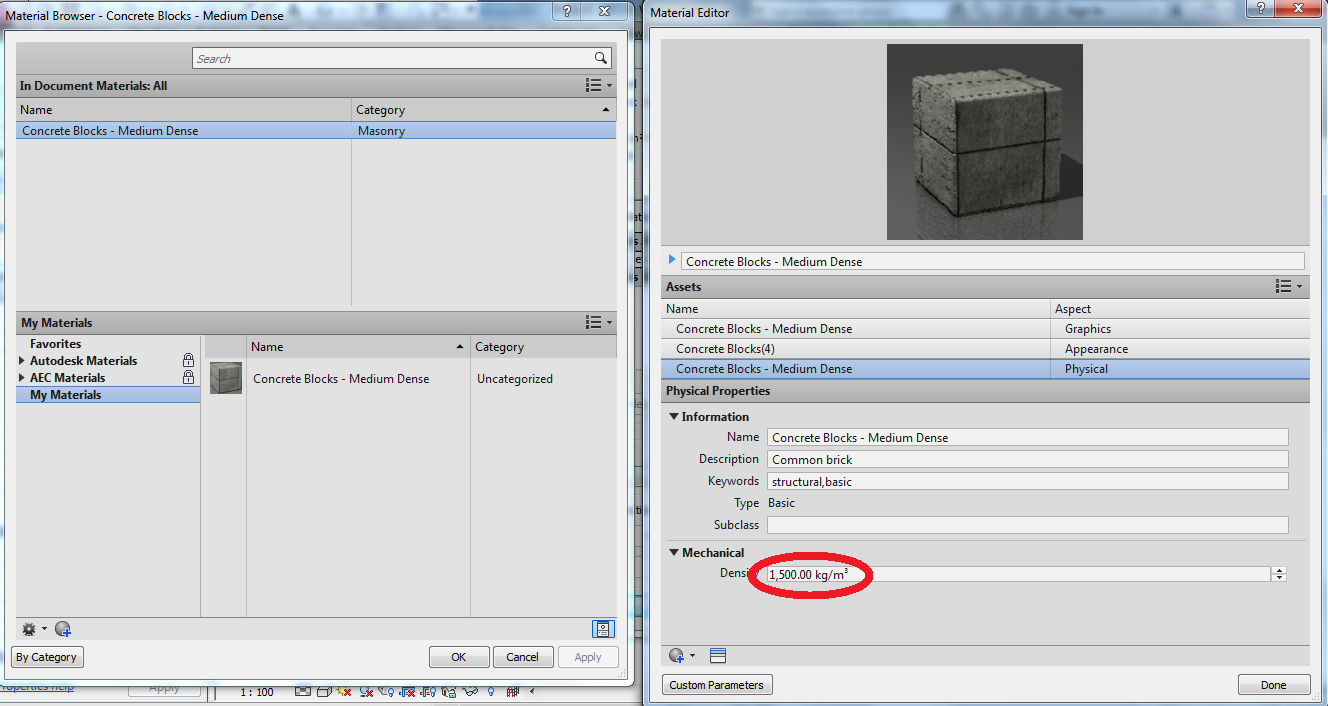1328x706 pixels.
Task: Click the By Category button
Action: 46,657
